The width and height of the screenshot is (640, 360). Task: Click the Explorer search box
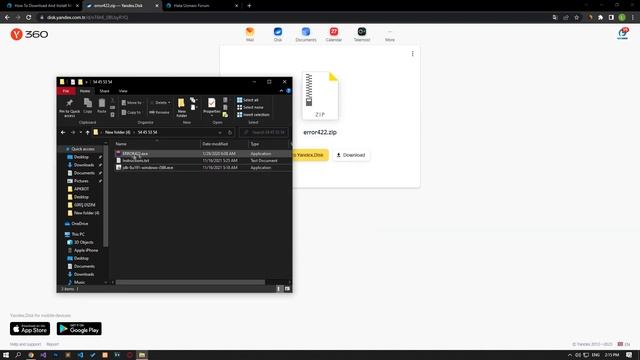coord(264,132)
